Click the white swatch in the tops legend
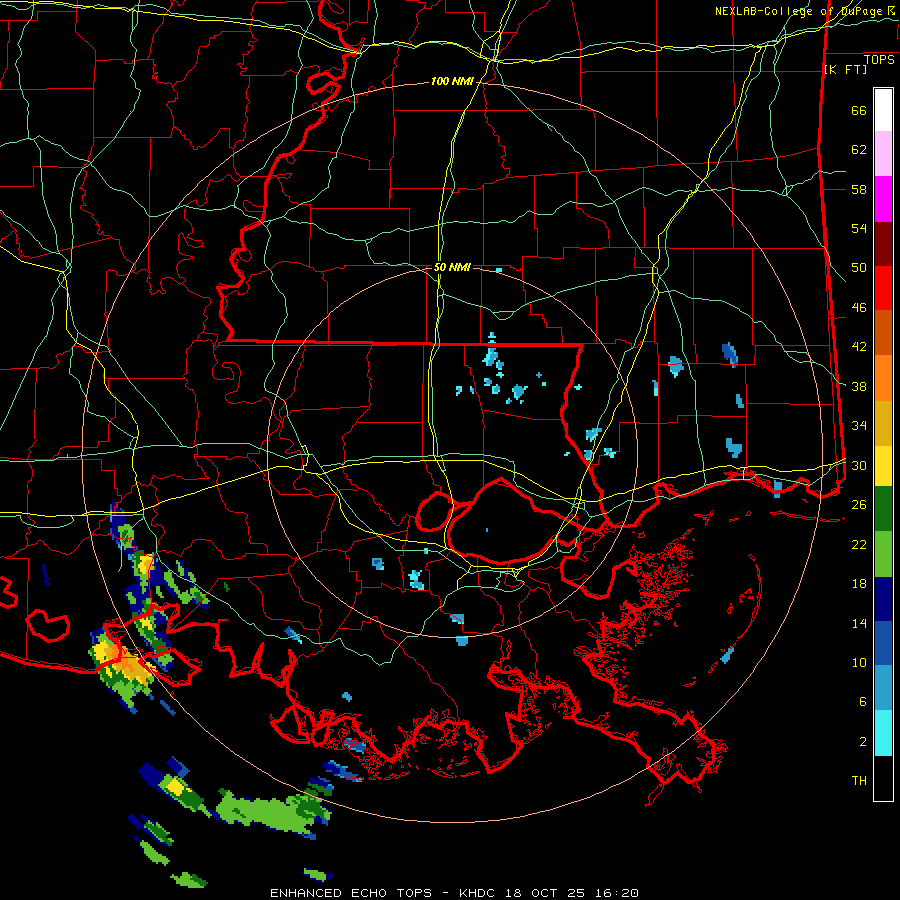Screen dimensions: 900x900 (x=883, y=110)
